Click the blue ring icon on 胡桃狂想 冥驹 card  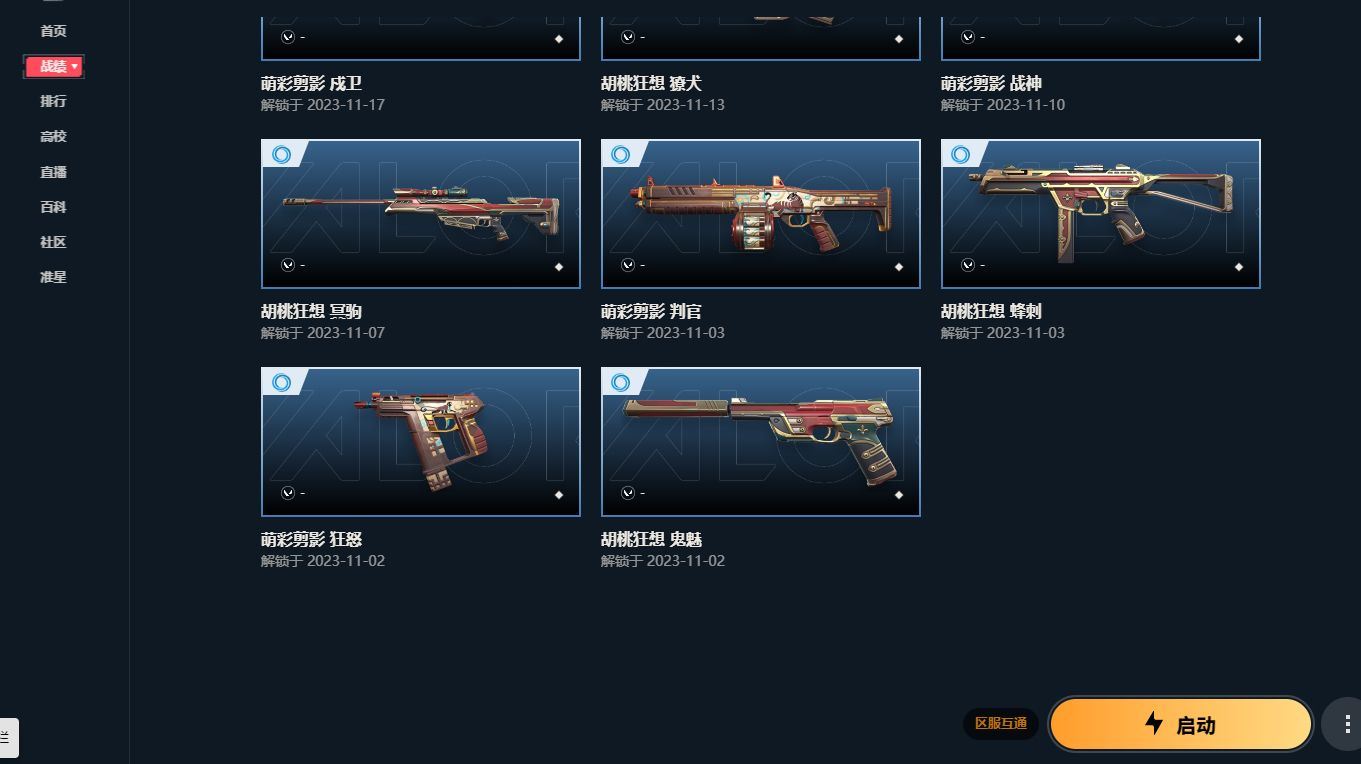281,154
